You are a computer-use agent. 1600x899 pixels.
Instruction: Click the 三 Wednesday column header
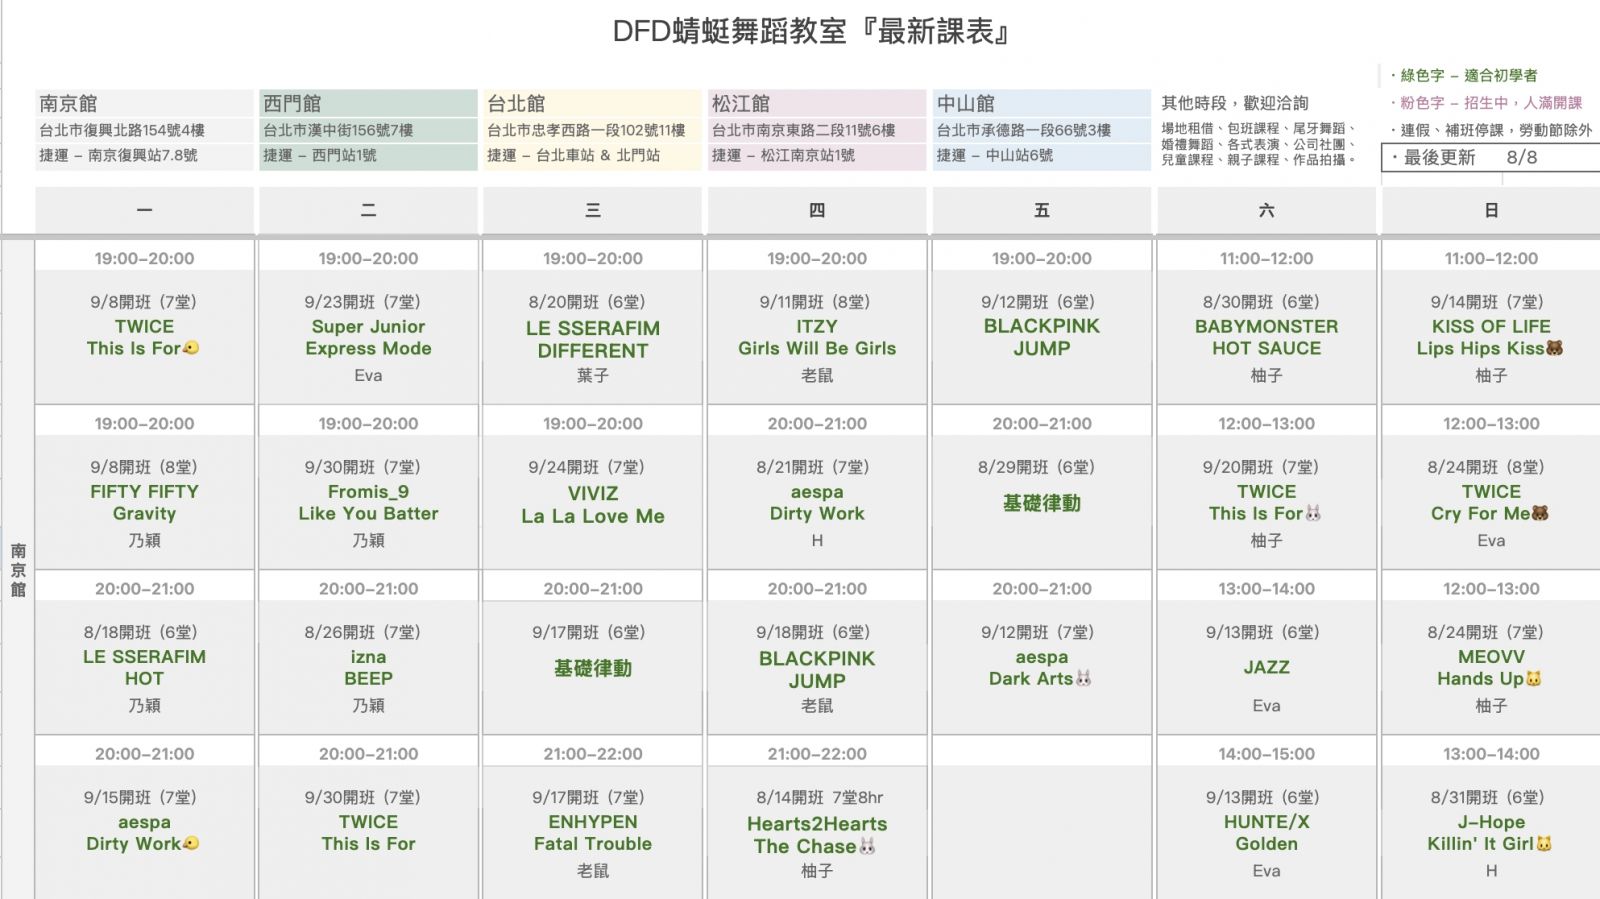592,210
